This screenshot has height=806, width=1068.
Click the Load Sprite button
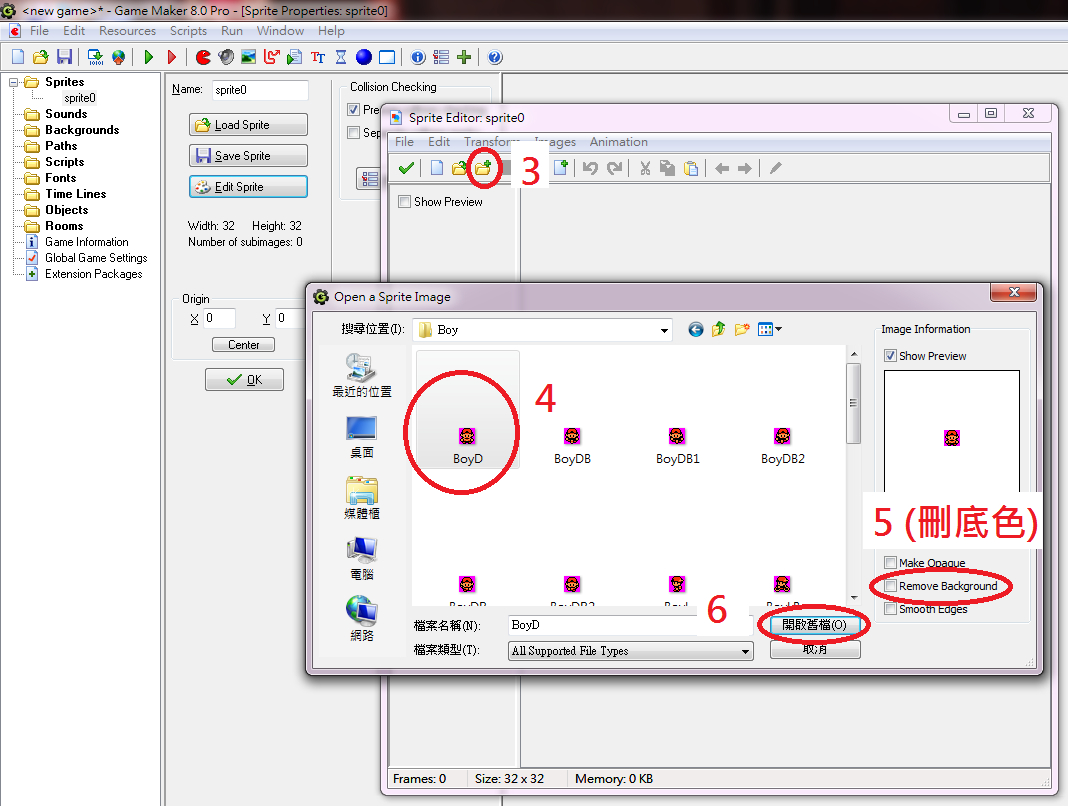point(248,125)
